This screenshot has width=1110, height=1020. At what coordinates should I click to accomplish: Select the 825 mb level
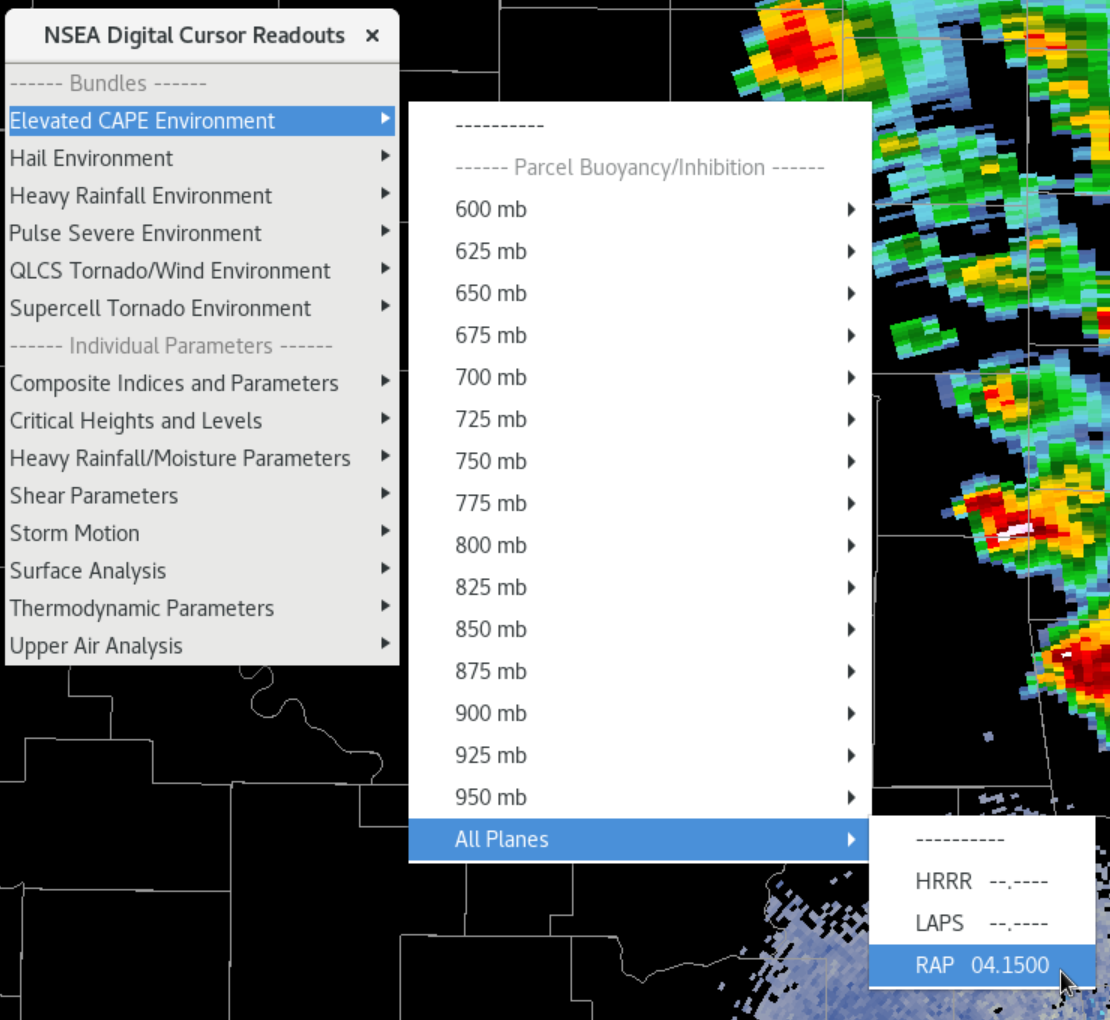(639, 588)
